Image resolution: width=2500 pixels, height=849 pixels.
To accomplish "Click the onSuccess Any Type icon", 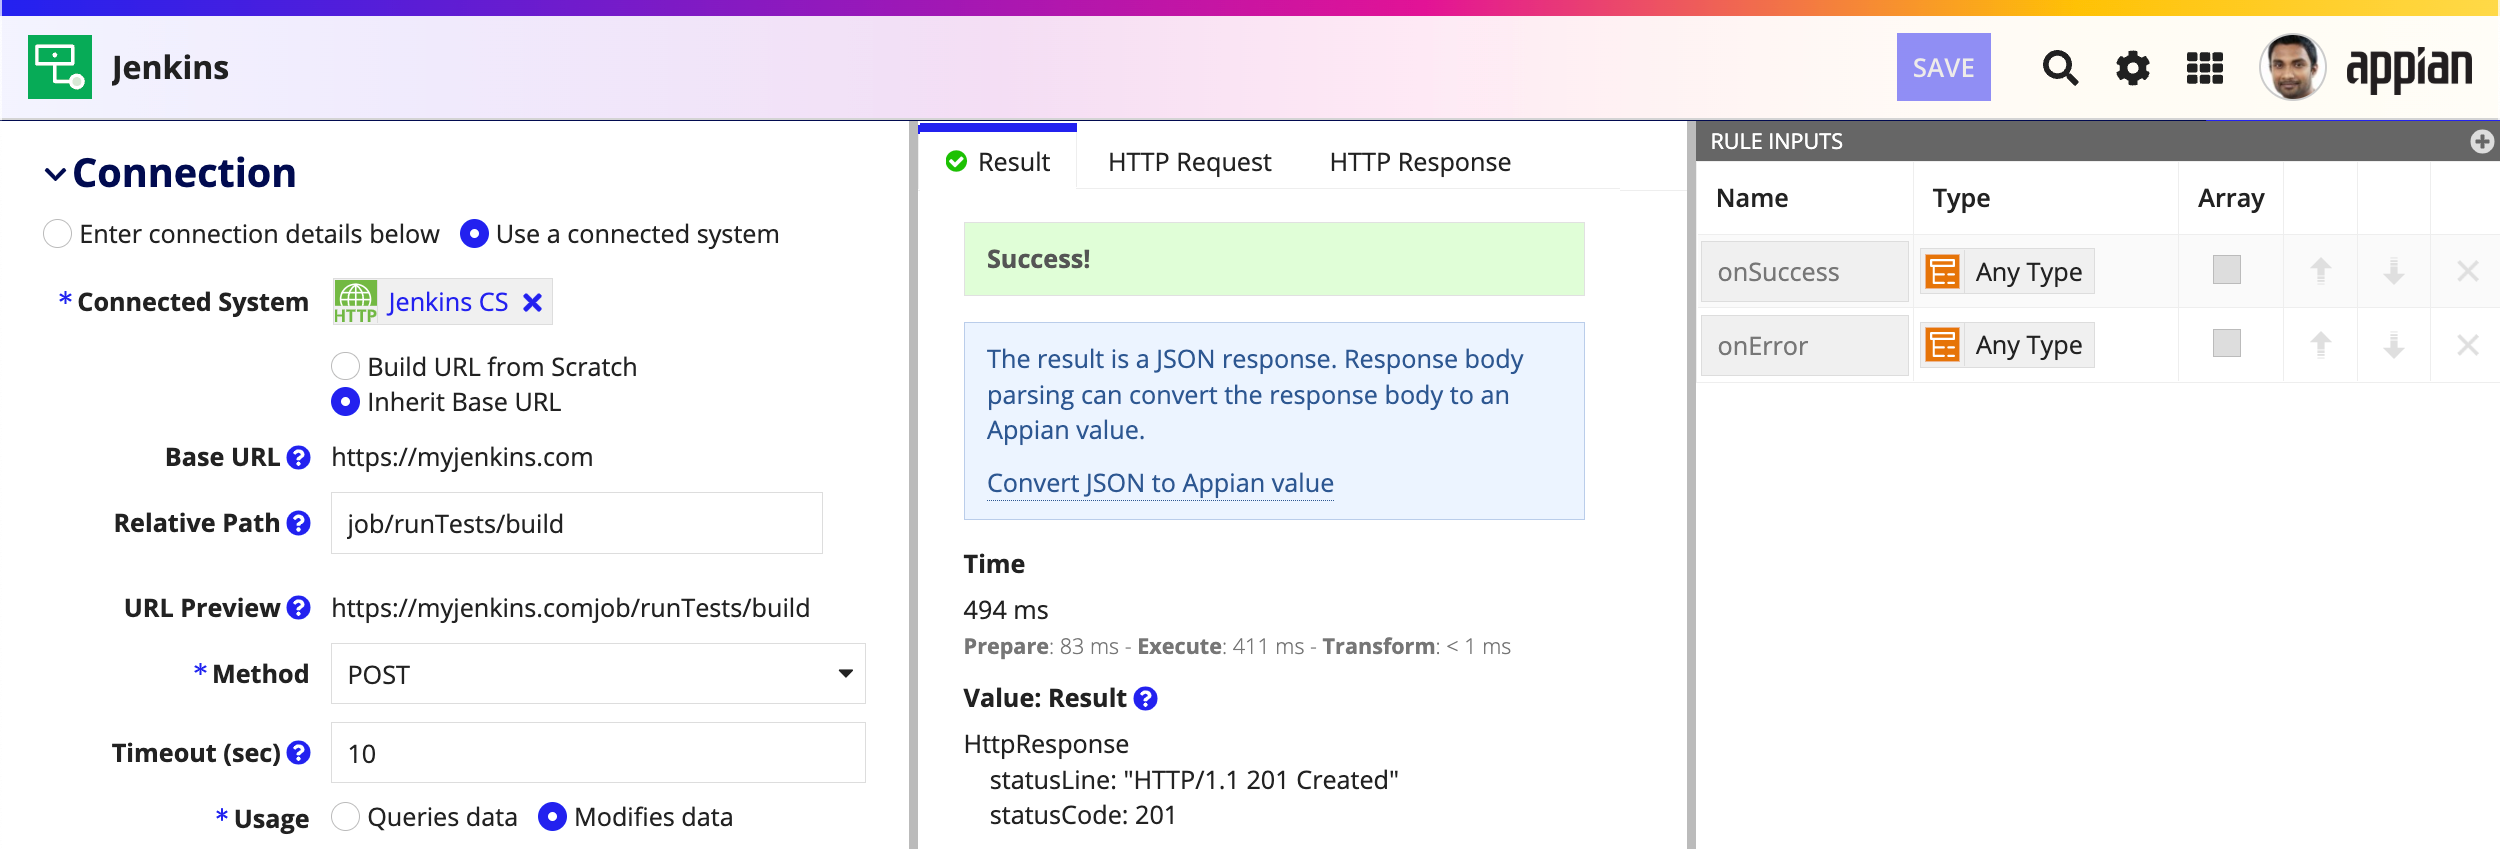I will [x=1942, y=271].
